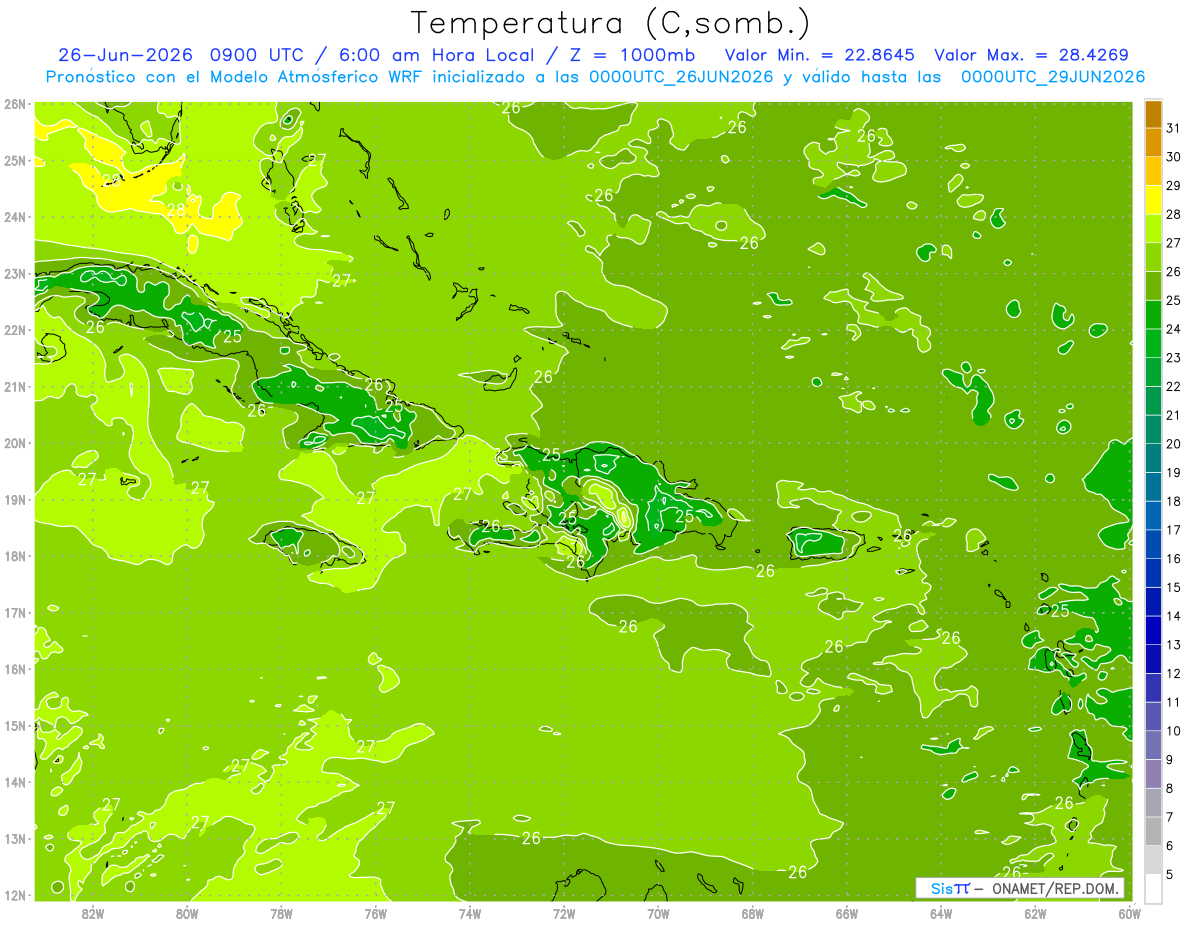Screen dimensions: 1200x927
Task: Click the valid-until time '0000UTC_29JUN2026'
Action: click(1053, 77)
